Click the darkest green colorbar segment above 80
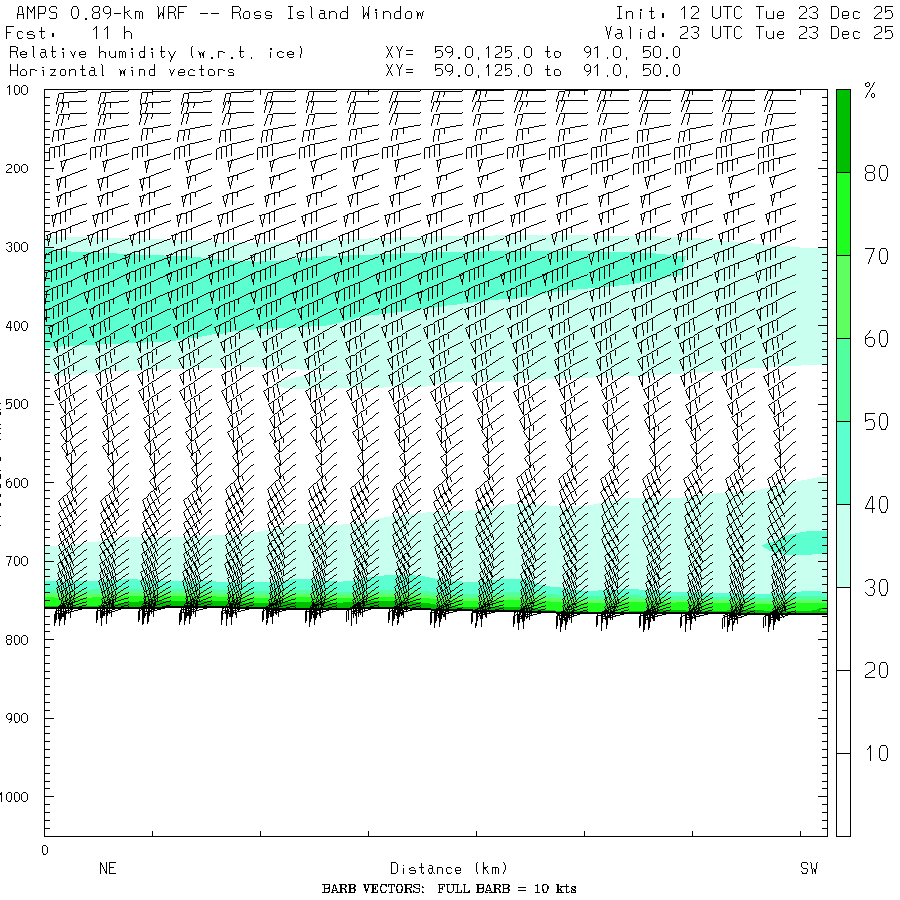This screenshot has height=900, width=900. (843, 130)
